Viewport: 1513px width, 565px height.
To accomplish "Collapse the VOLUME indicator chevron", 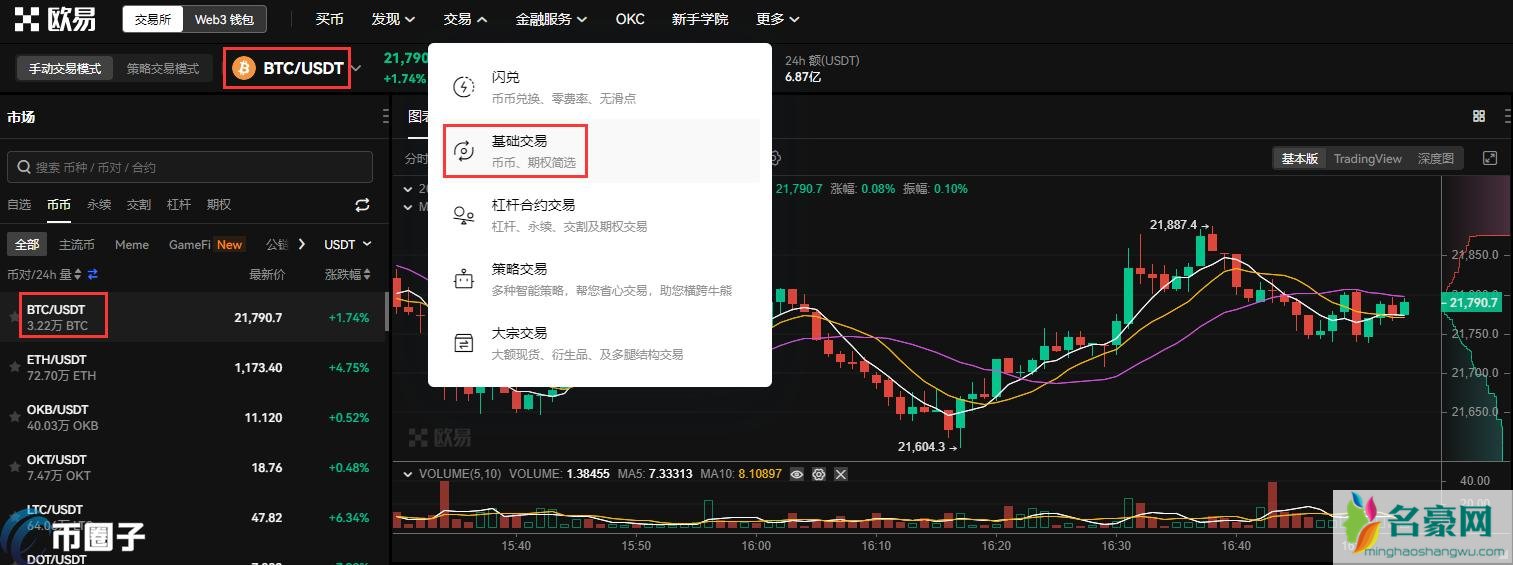I will [406, 473].
